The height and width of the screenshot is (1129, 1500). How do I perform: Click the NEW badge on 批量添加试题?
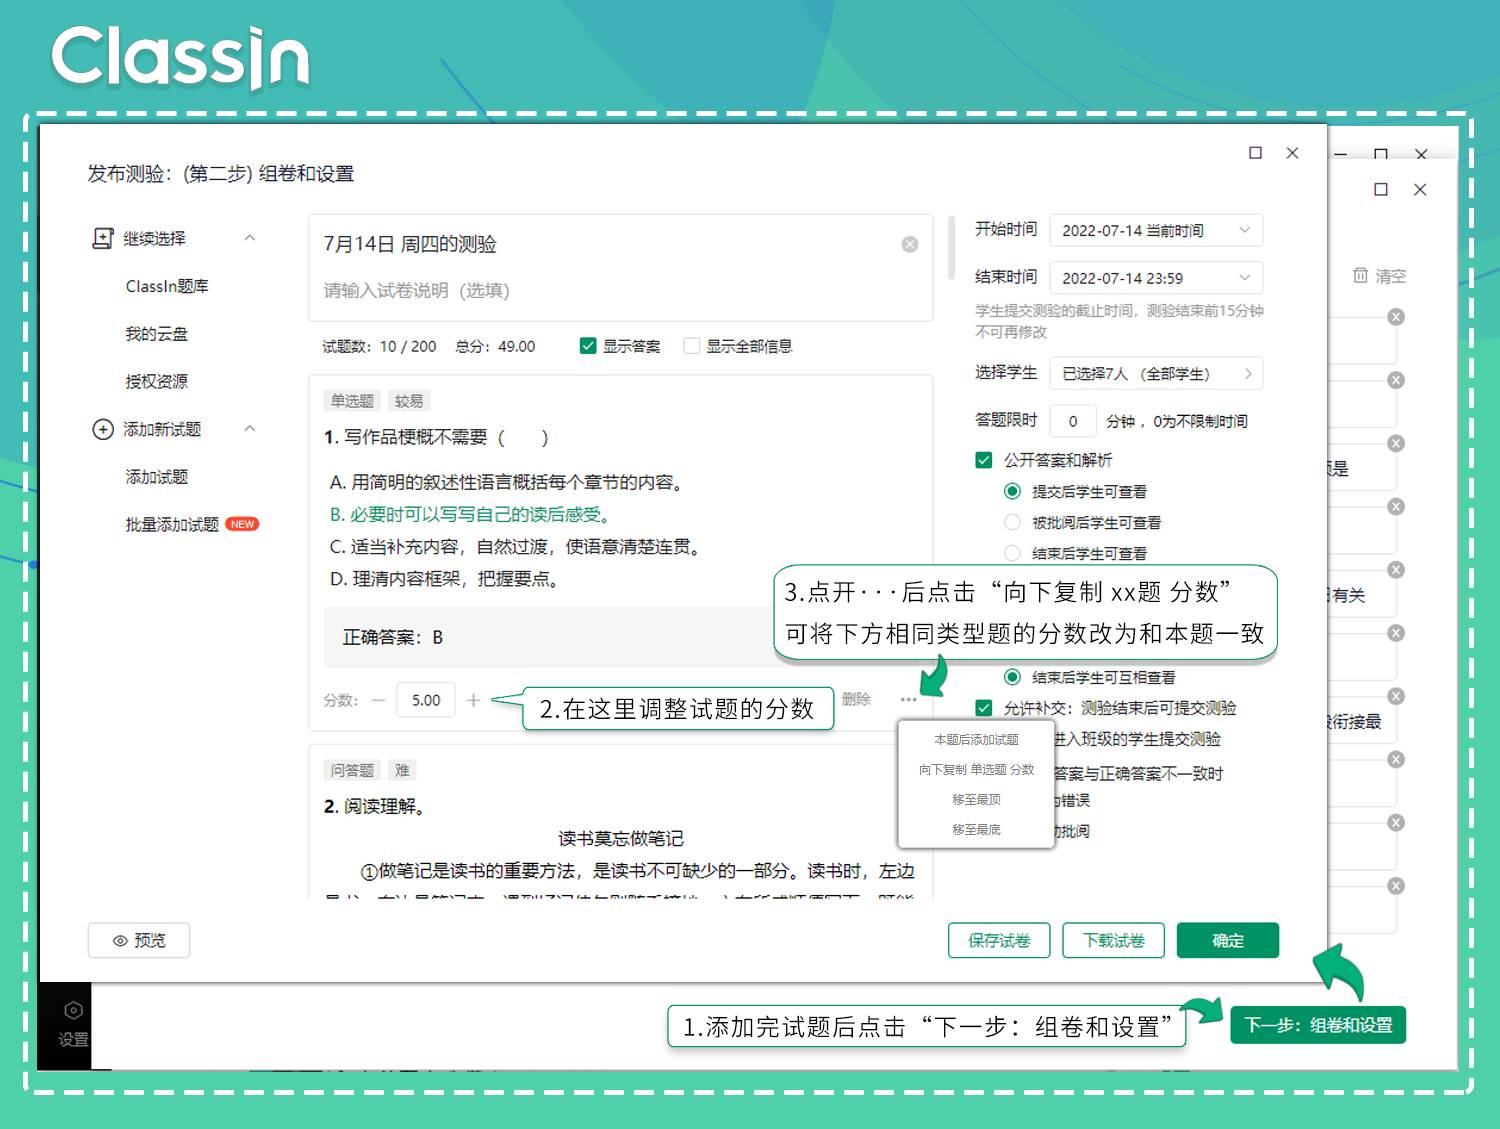(x=242, y=524)
